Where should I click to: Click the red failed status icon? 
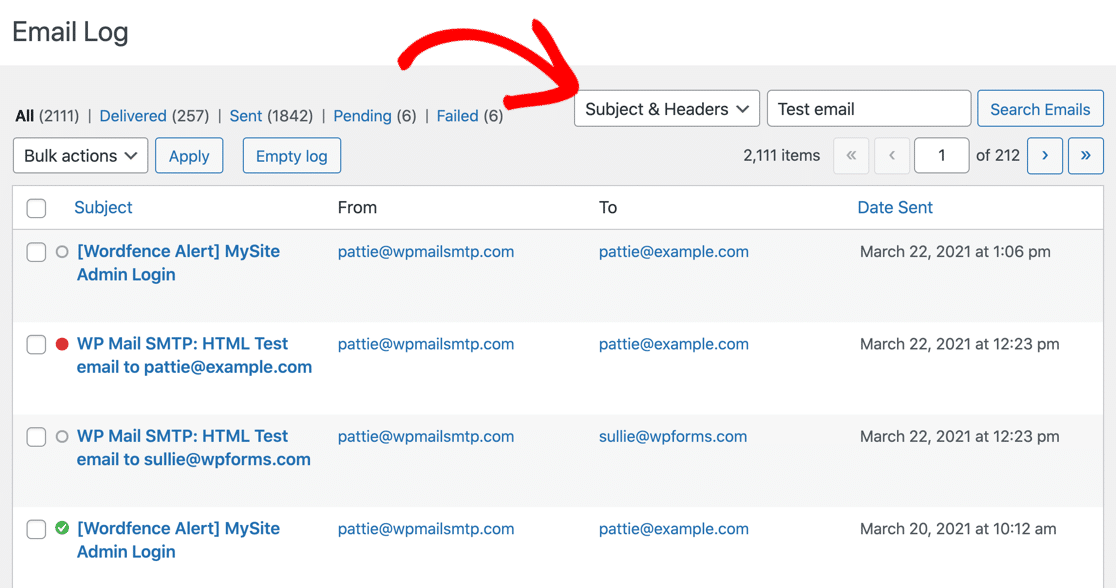pyautogui.click(x=62, y=345)
